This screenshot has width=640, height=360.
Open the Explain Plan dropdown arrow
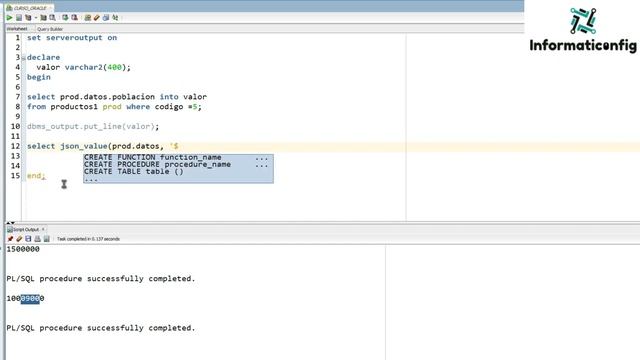[x=36, y=18]
